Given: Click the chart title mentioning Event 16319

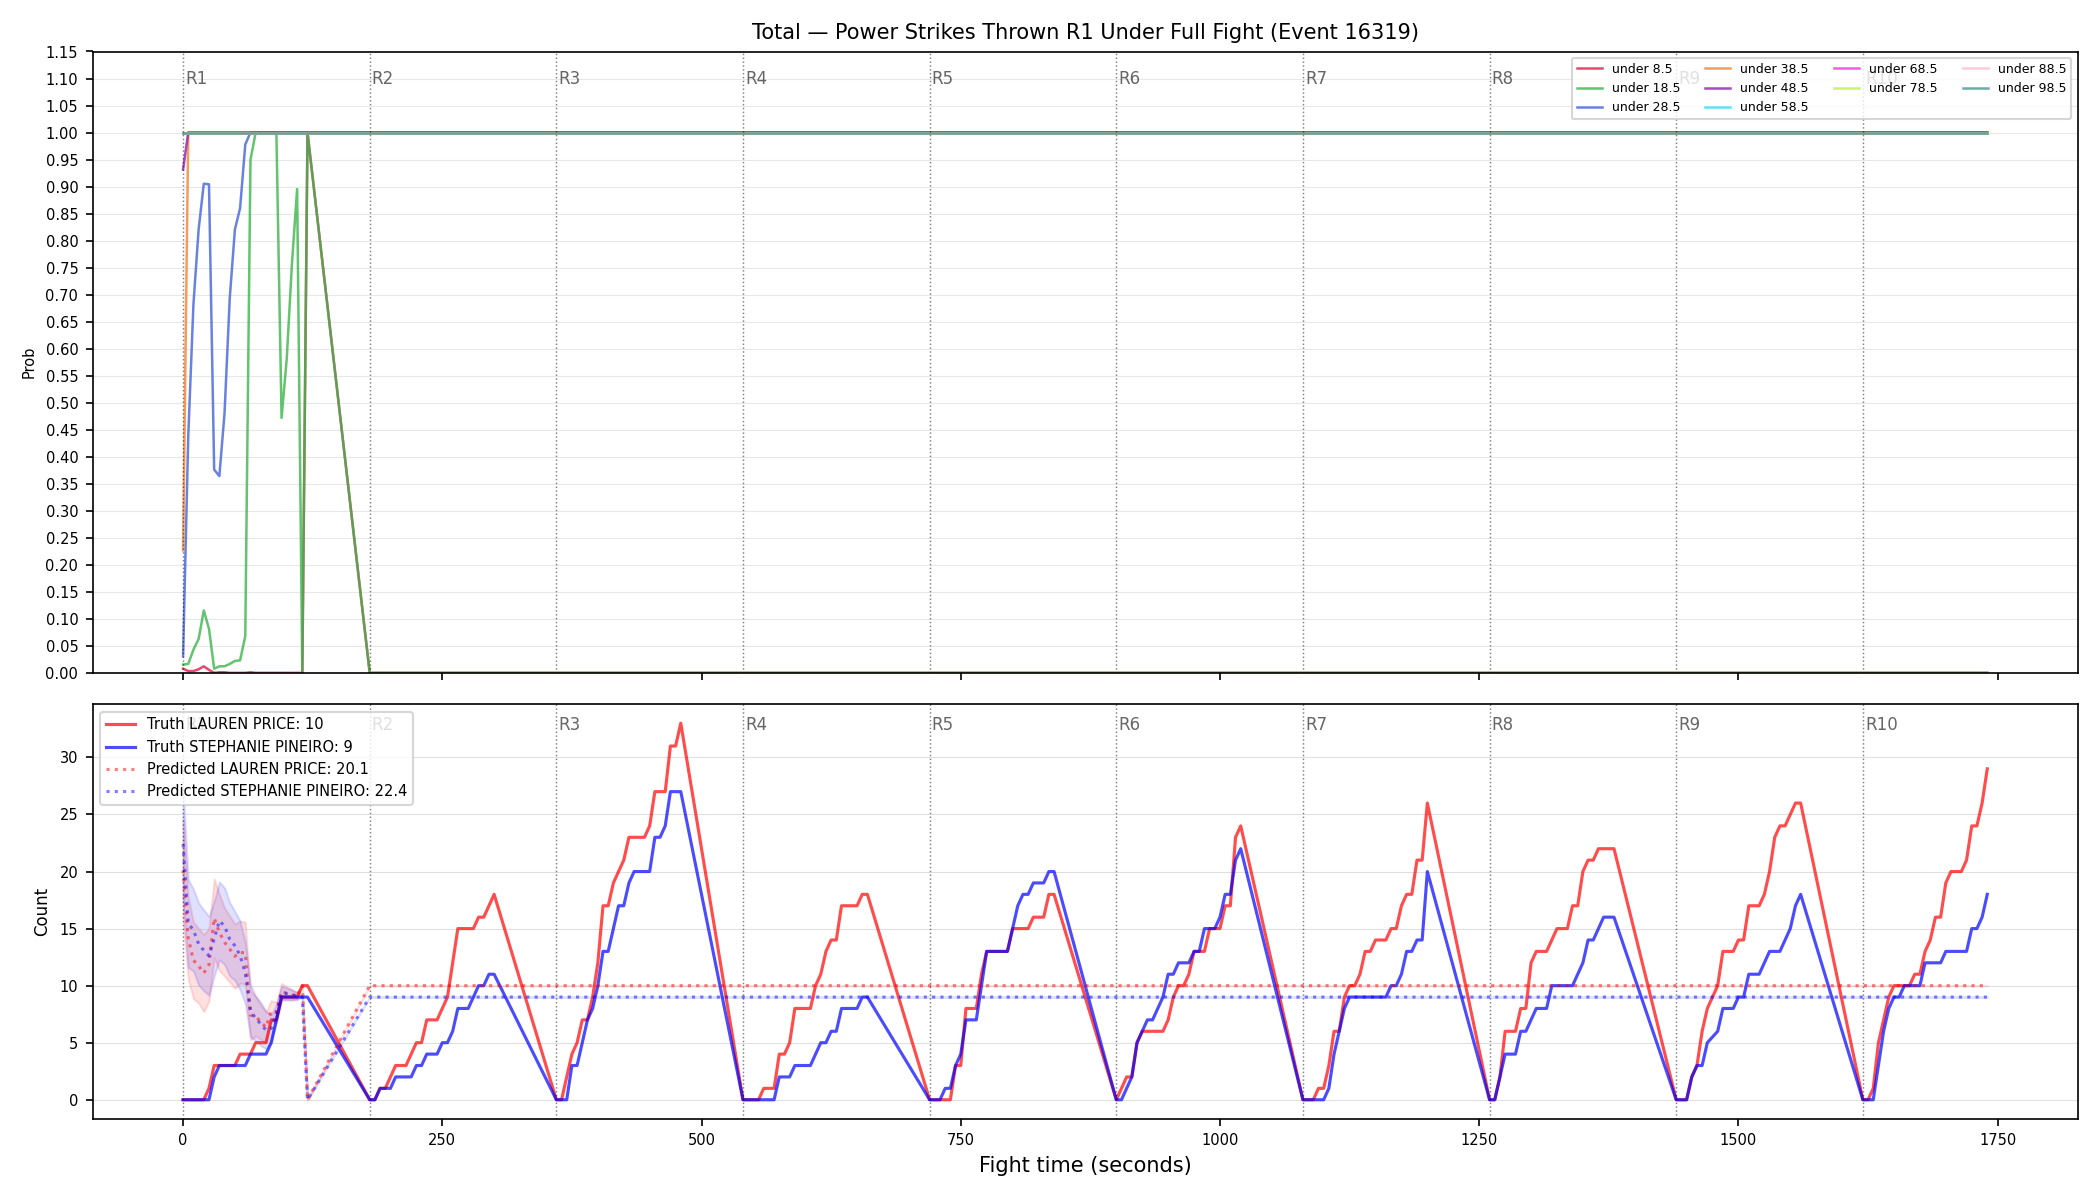Looking at the screenshot, I should click(x=1085, y=32).
